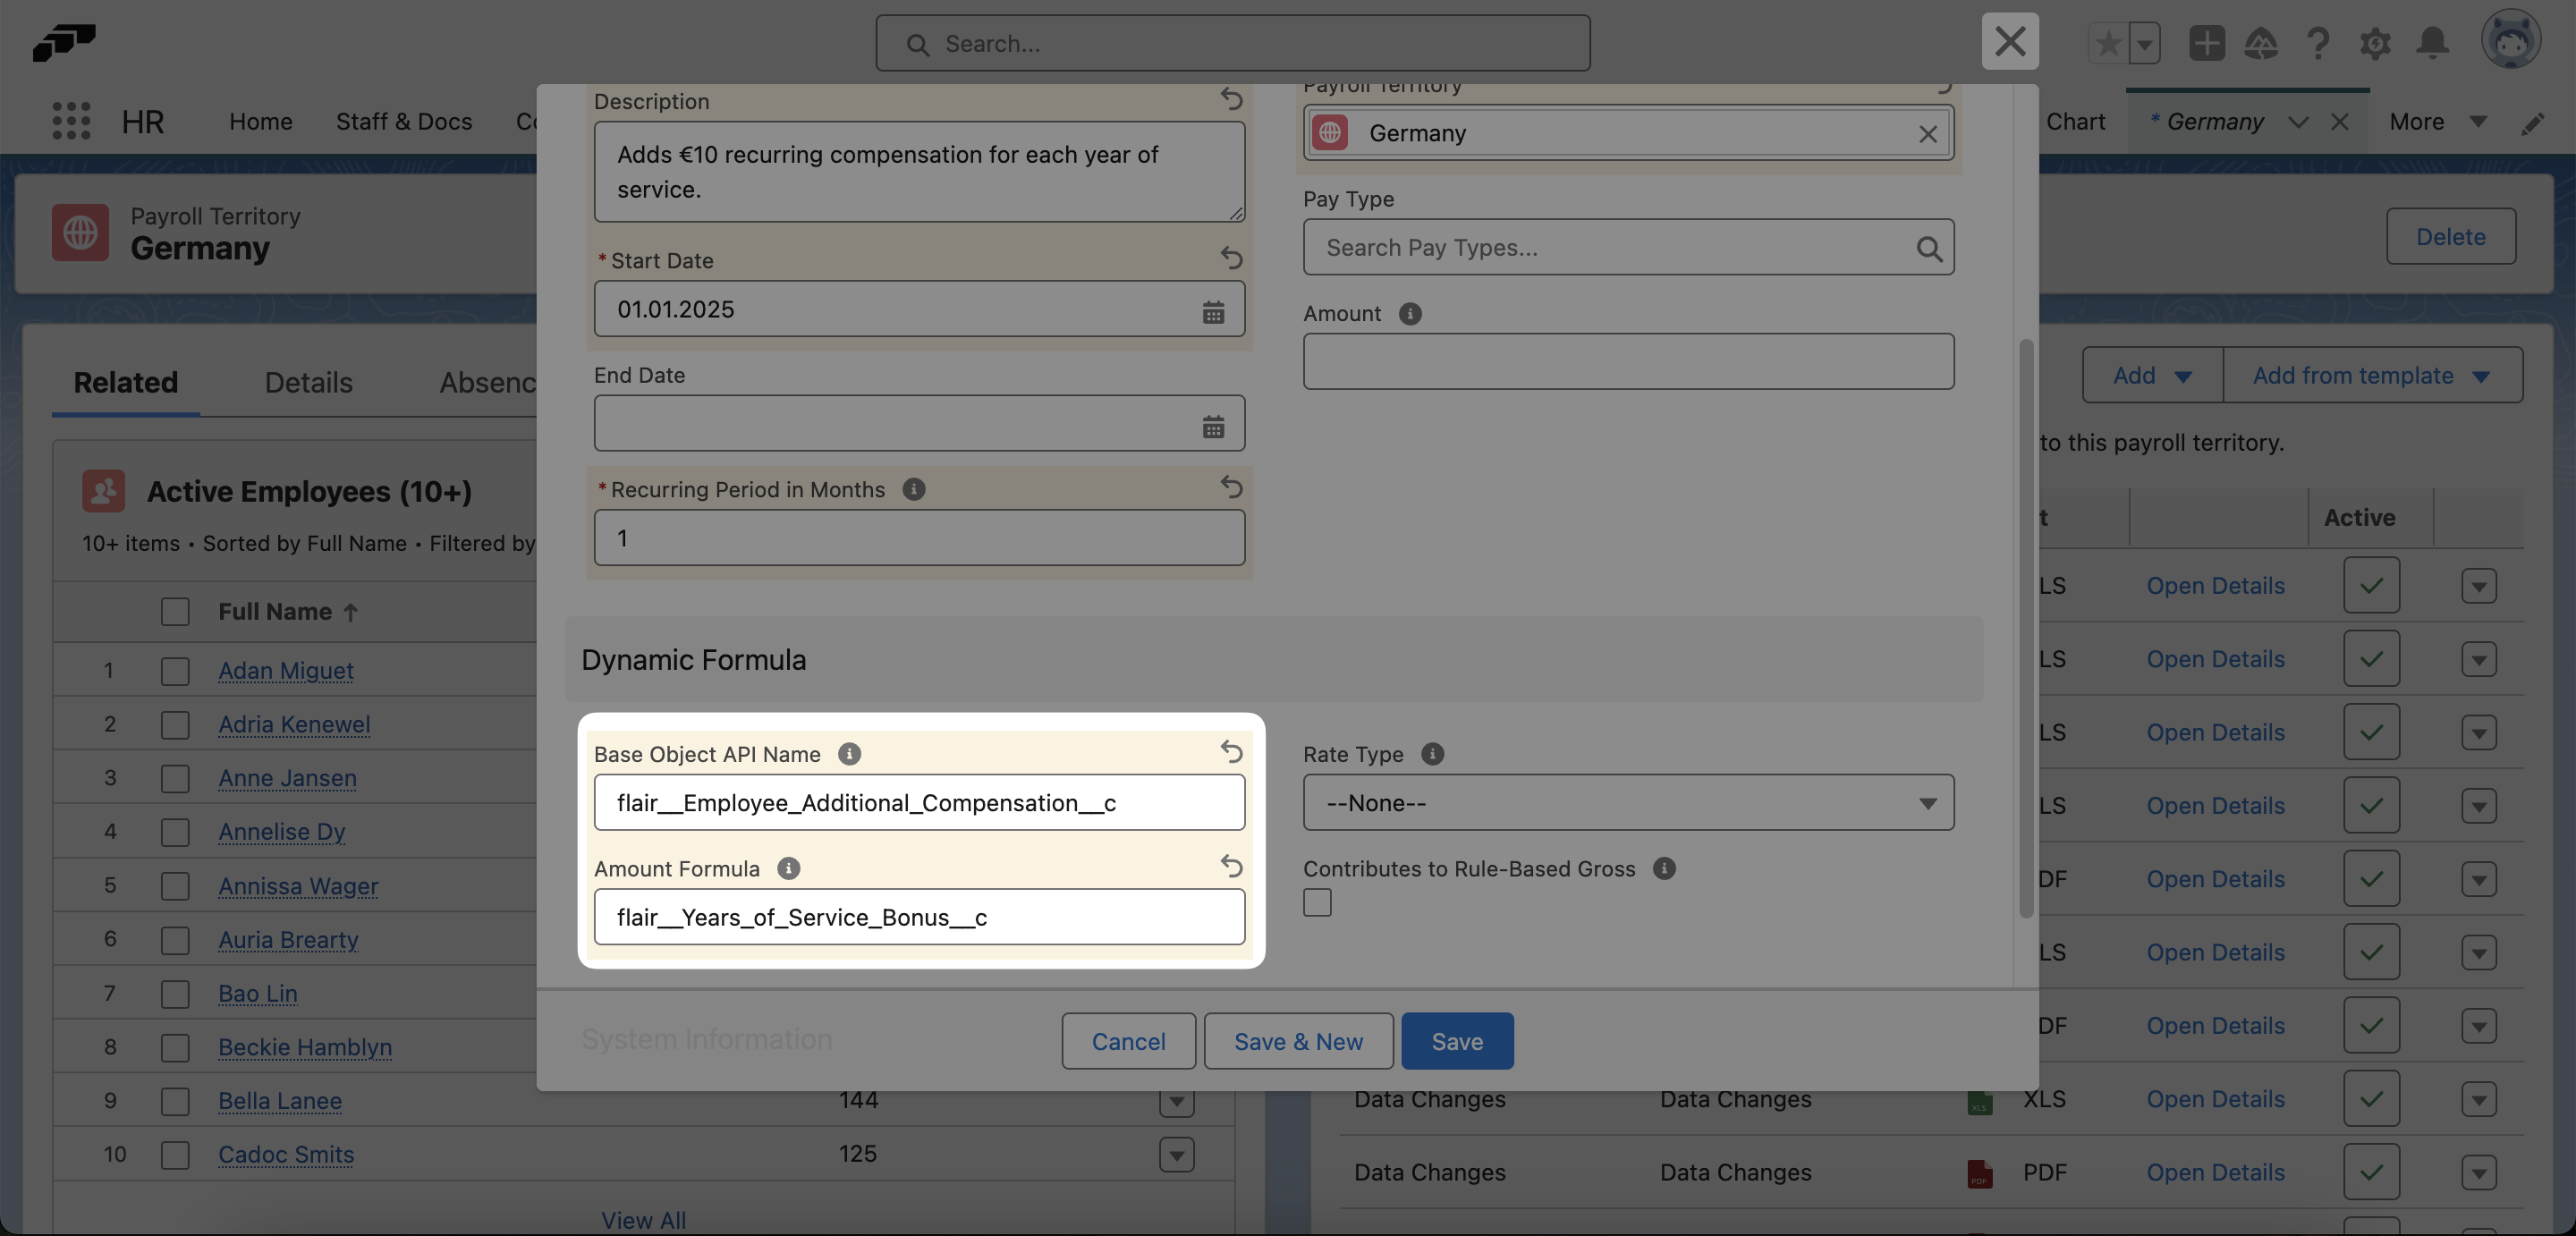
Task: Reset Start Date using its undo icon
Action: [1231, 259]
